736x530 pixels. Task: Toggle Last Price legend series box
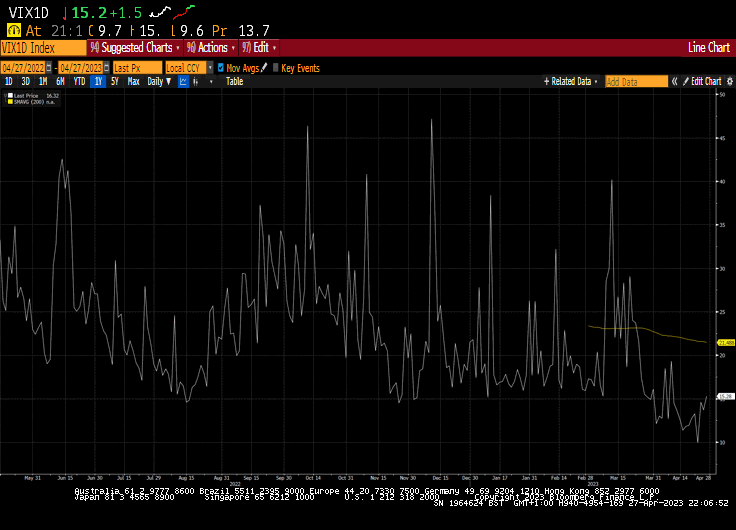point(9,96)
